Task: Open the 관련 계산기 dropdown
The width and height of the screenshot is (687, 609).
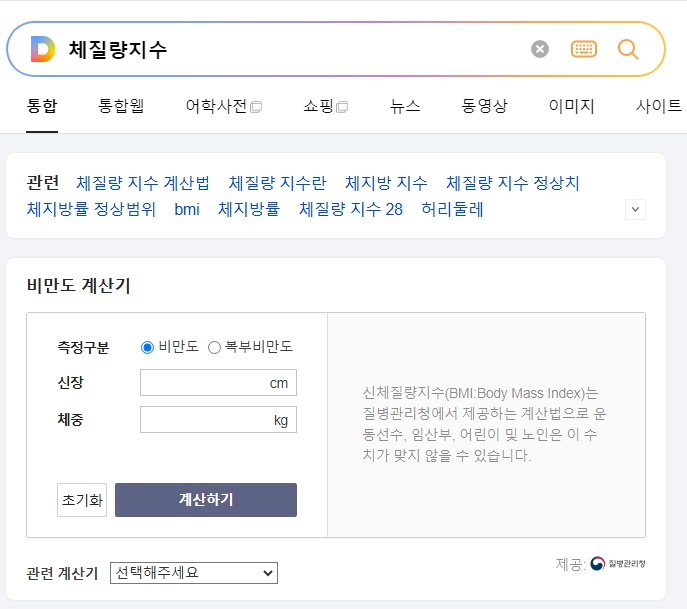Action: [194, 573]
